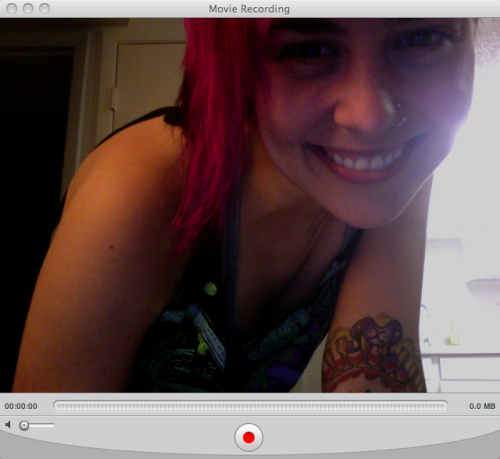
Task: Start recording with the red record button
Action: (249, 437)
